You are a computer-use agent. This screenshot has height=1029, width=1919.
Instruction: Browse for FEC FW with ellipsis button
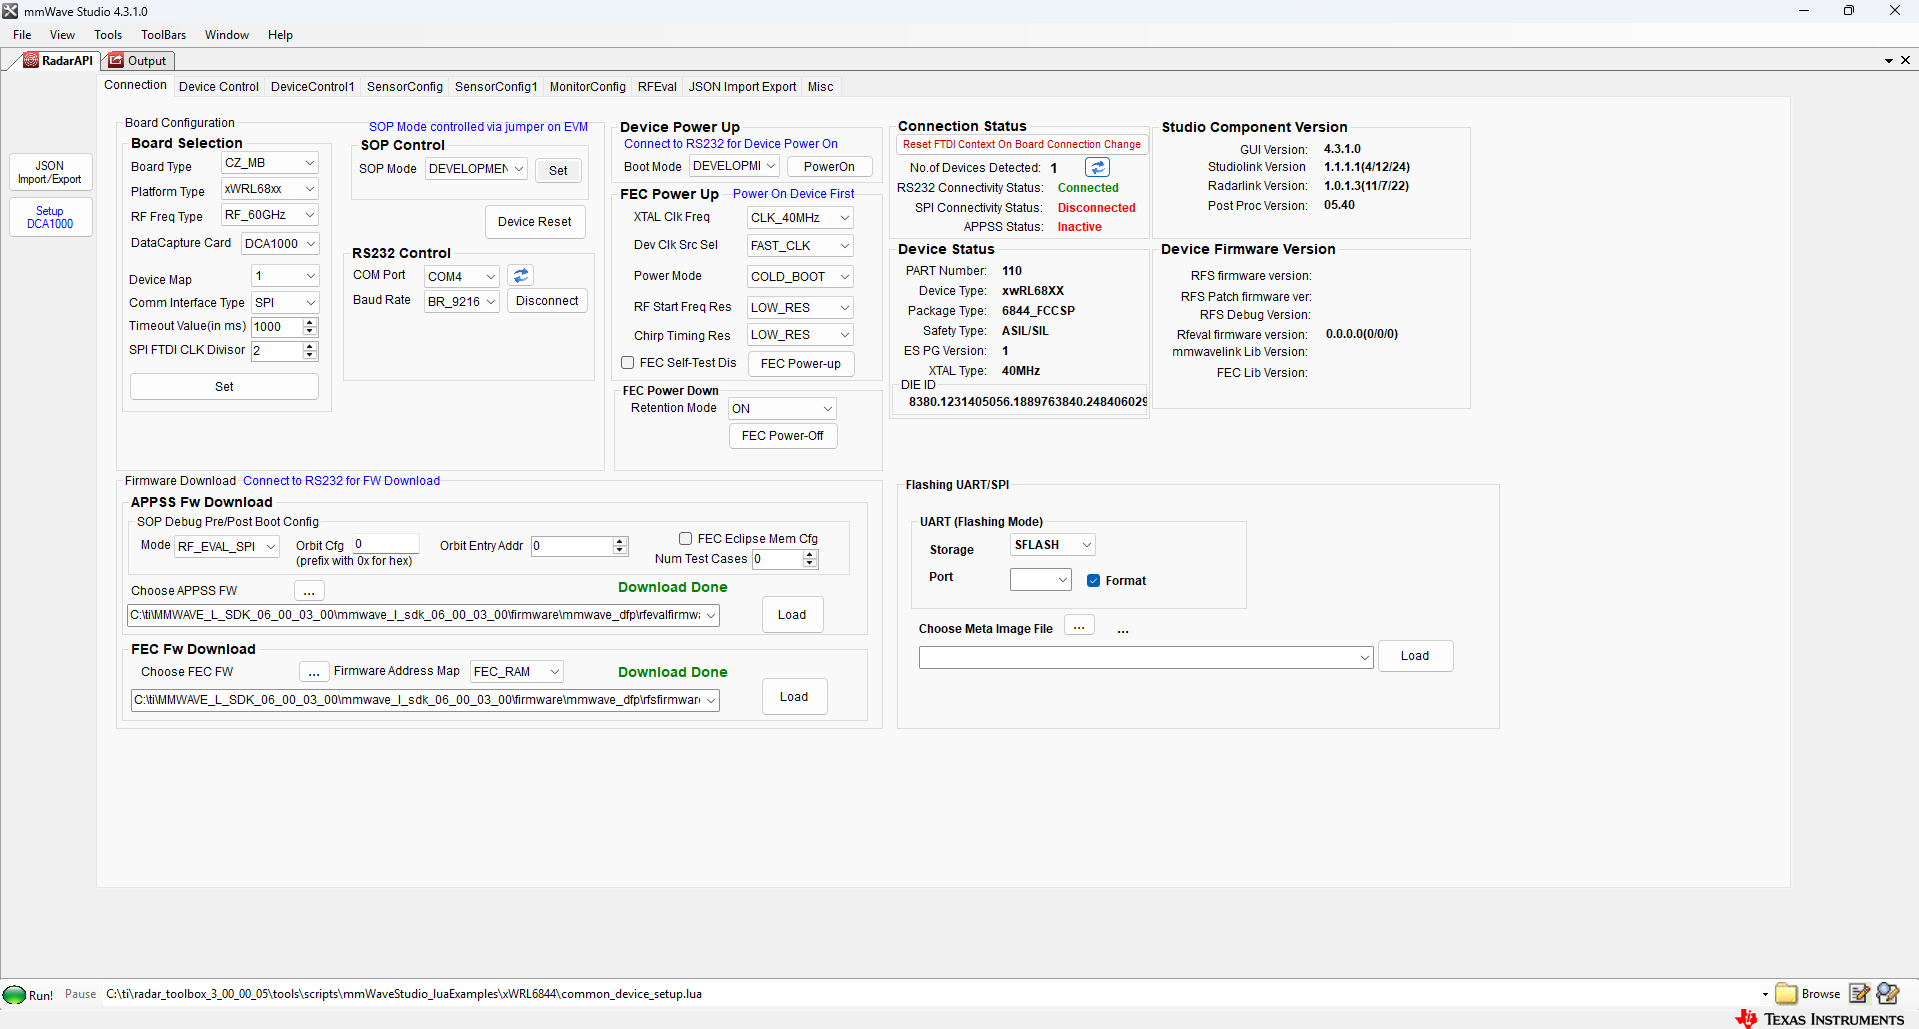314,672
